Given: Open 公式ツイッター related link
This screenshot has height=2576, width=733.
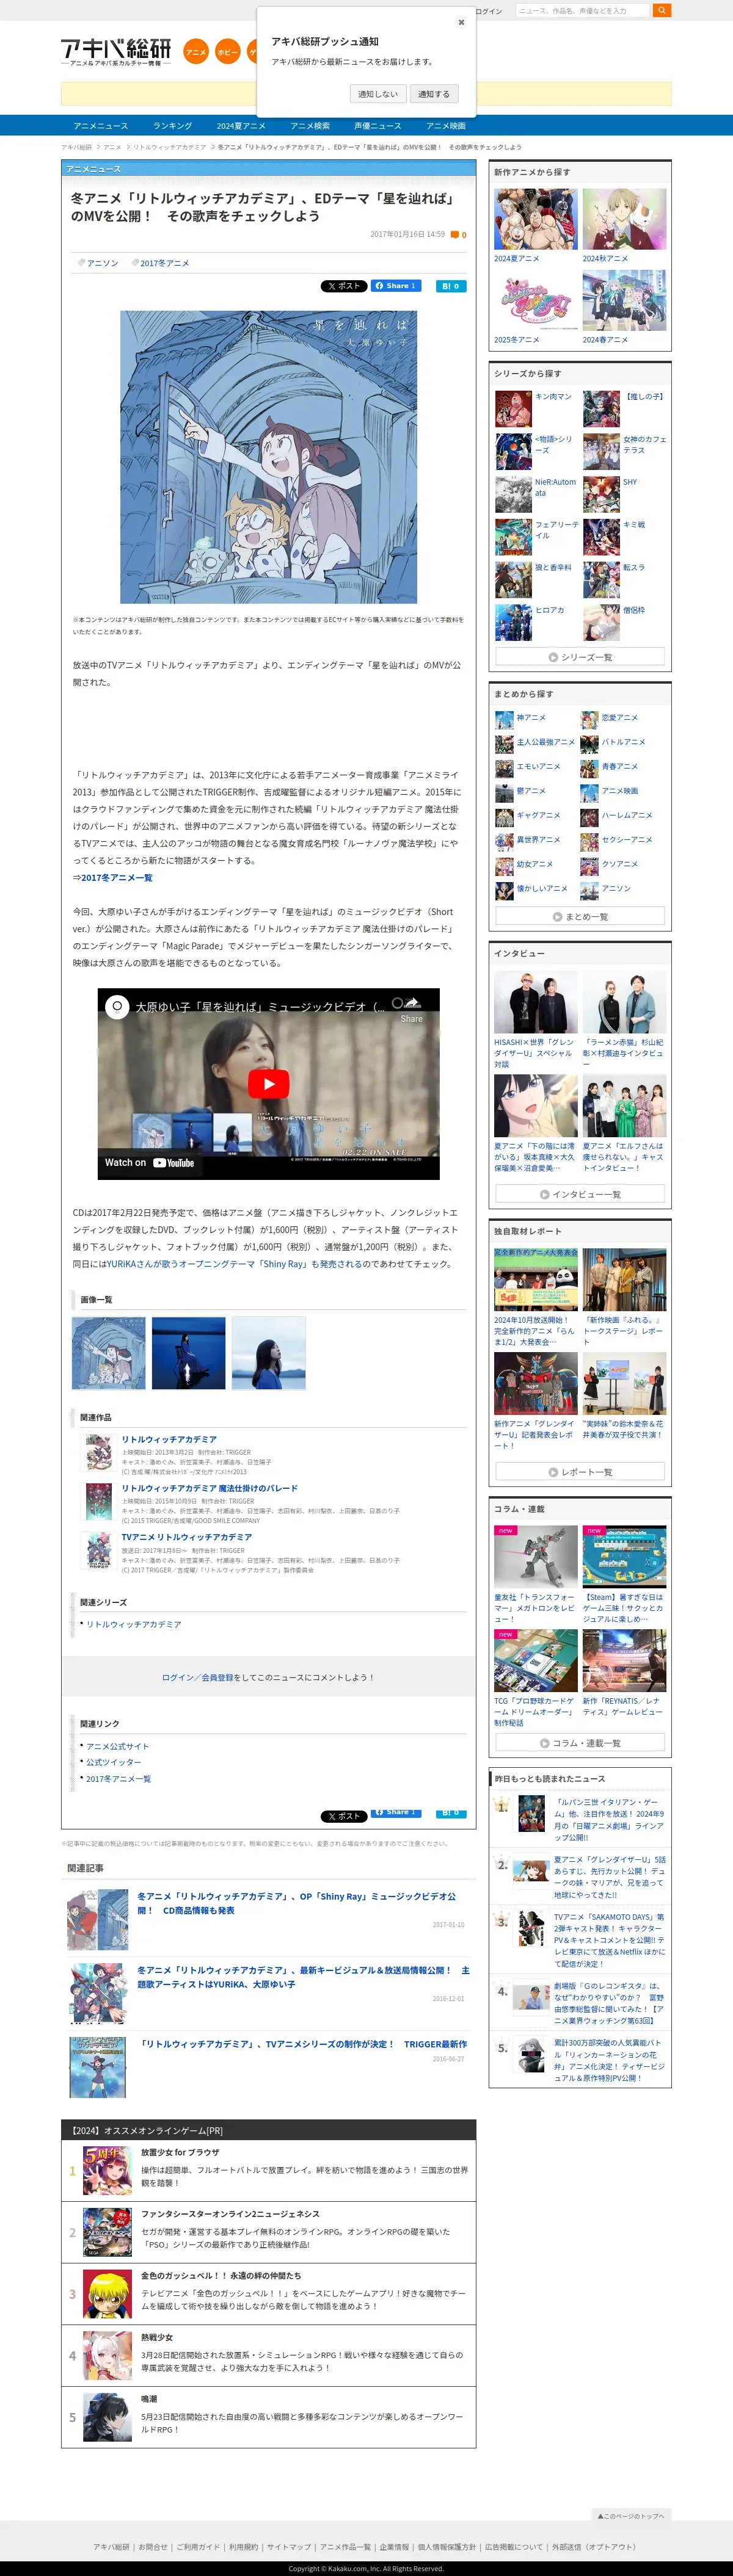Looking at the screenshot, I should pos(114,1762).
